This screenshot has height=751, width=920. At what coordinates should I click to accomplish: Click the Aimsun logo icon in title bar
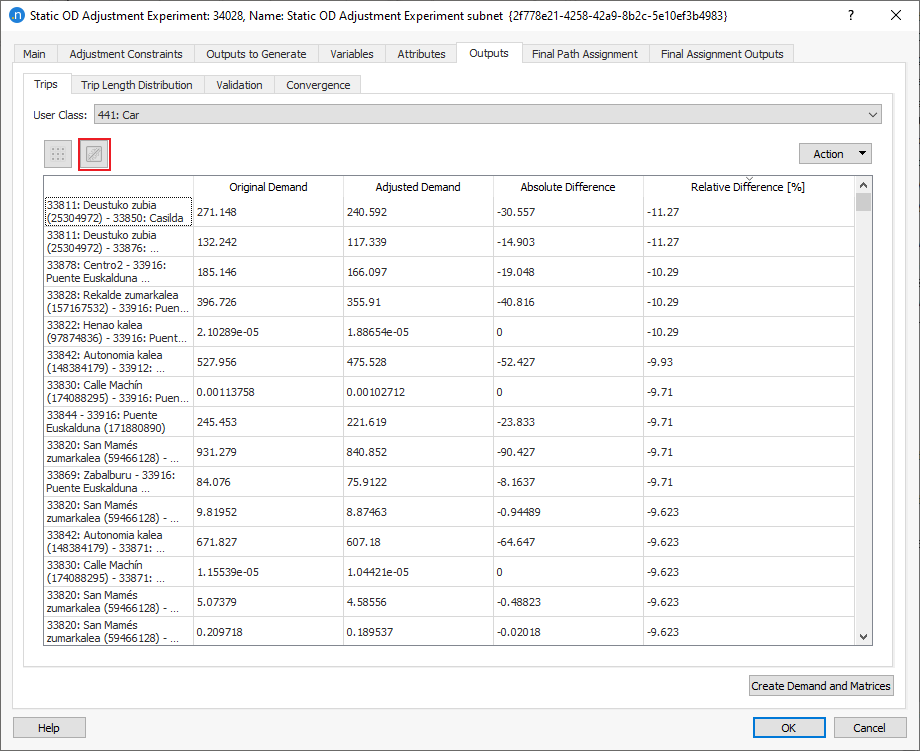[x=15, y=16]
